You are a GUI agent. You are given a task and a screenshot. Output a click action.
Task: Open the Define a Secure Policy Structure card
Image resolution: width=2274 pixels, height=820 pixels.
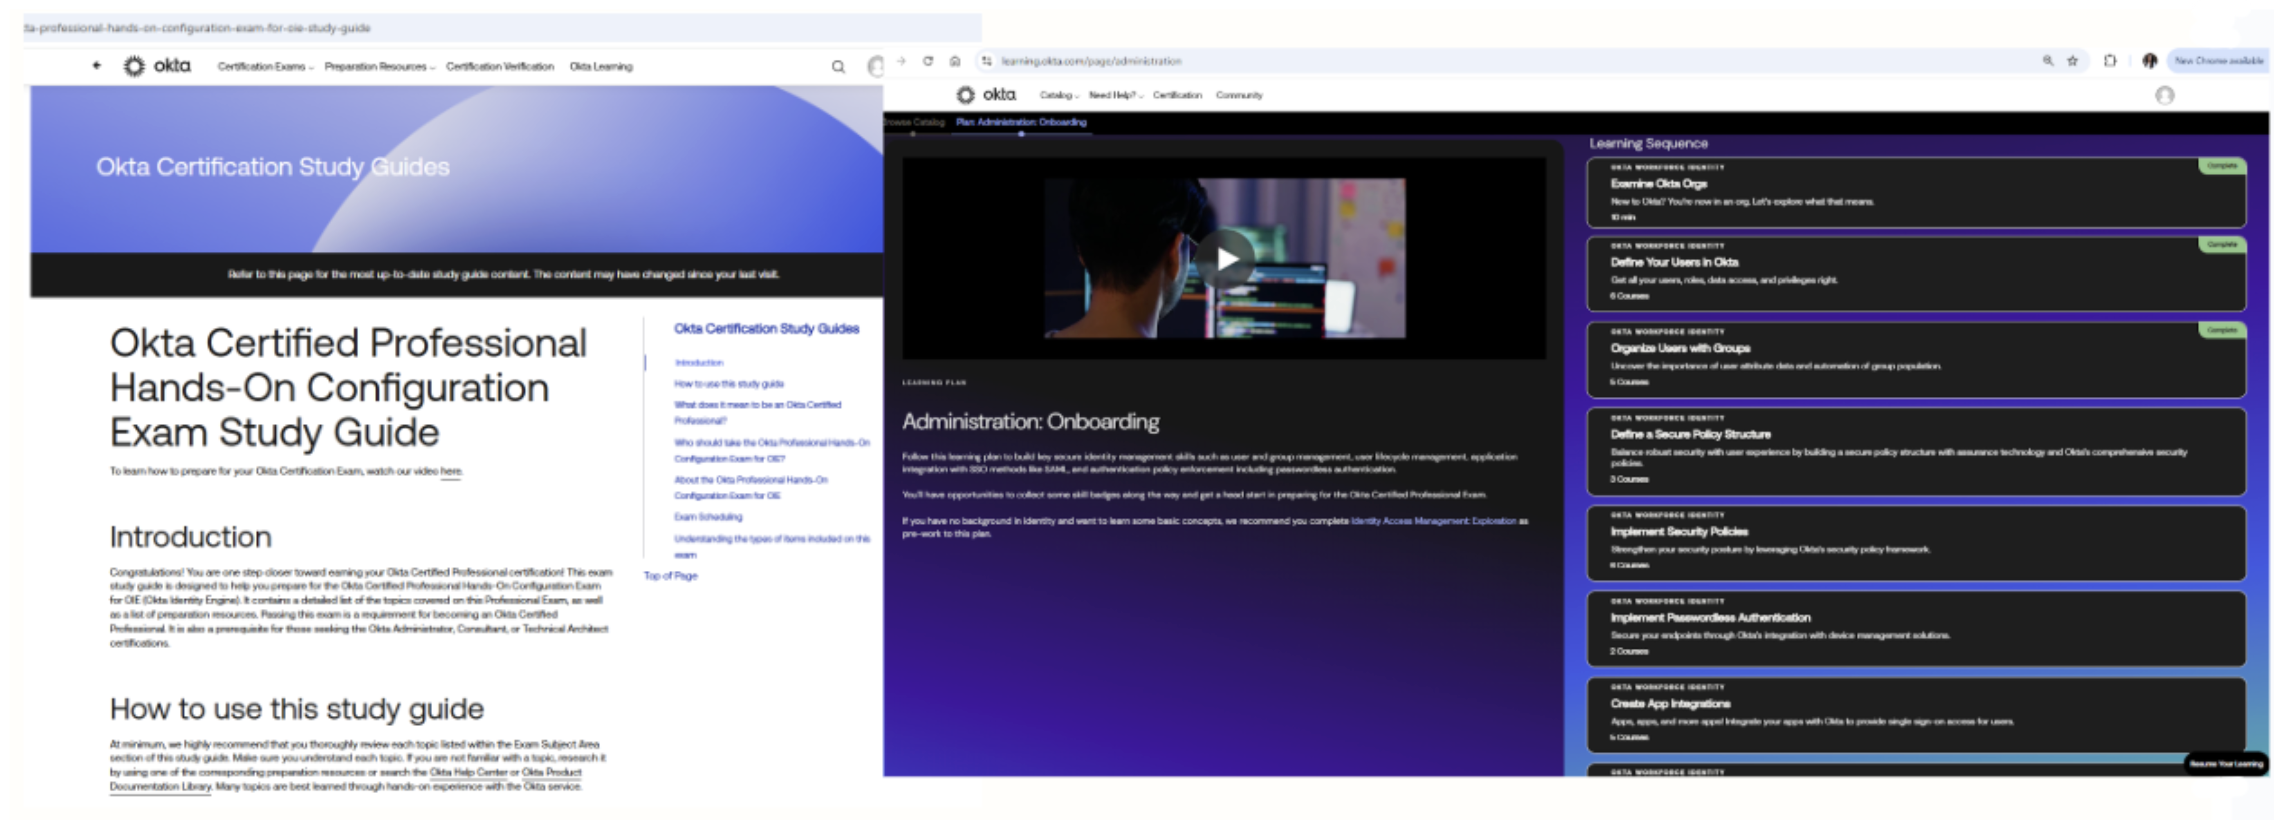(1915, 451)
